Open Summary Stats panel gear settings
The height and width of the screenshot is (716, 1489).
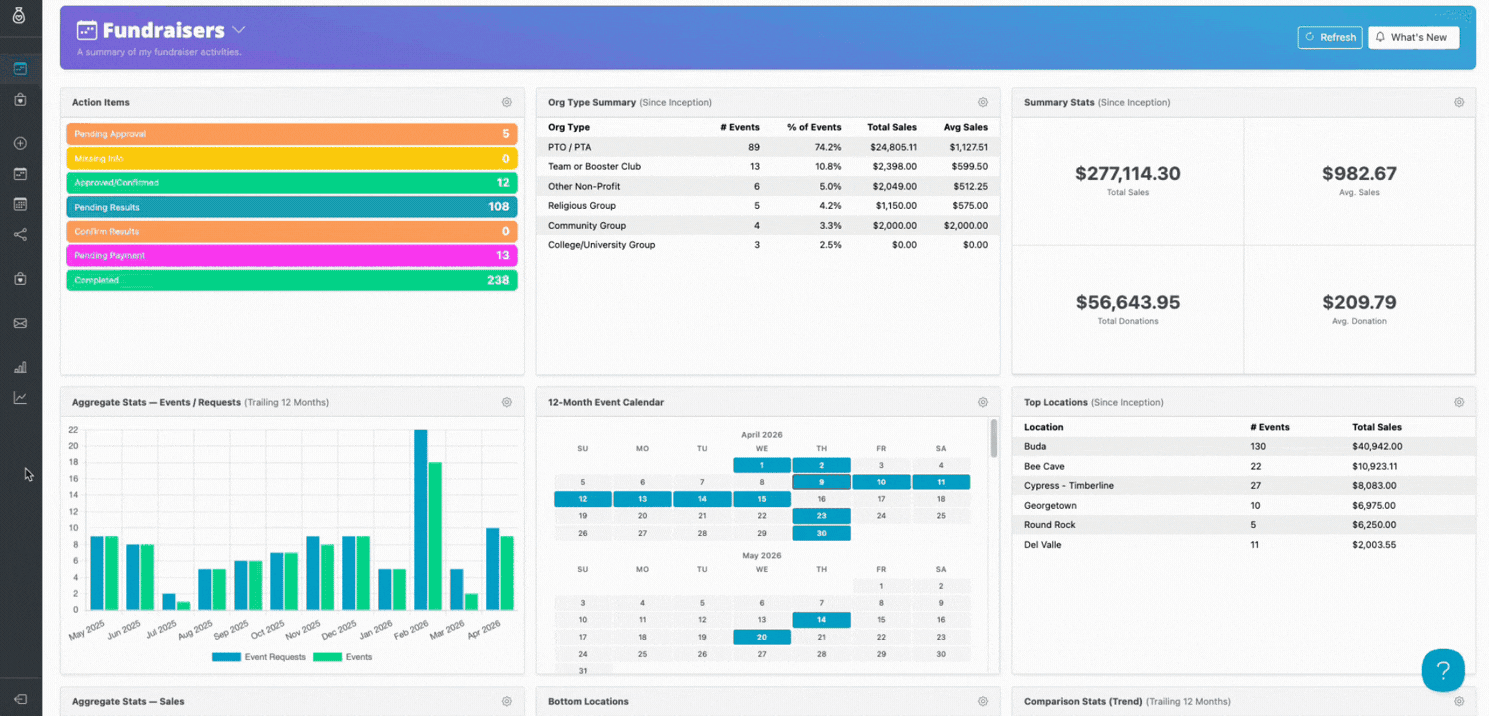coord(1459,102)
